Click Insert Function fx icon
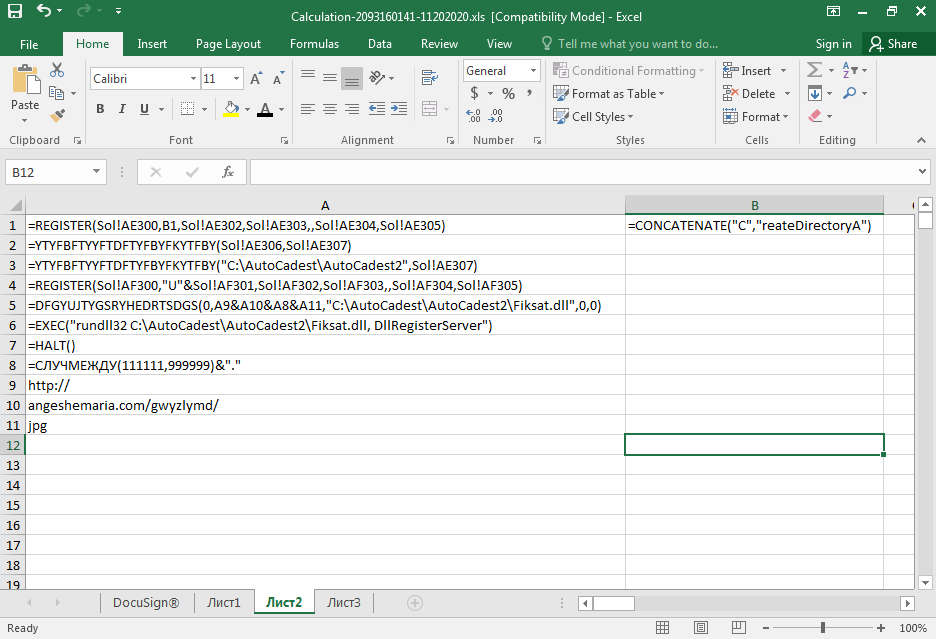 coord(227,172)
